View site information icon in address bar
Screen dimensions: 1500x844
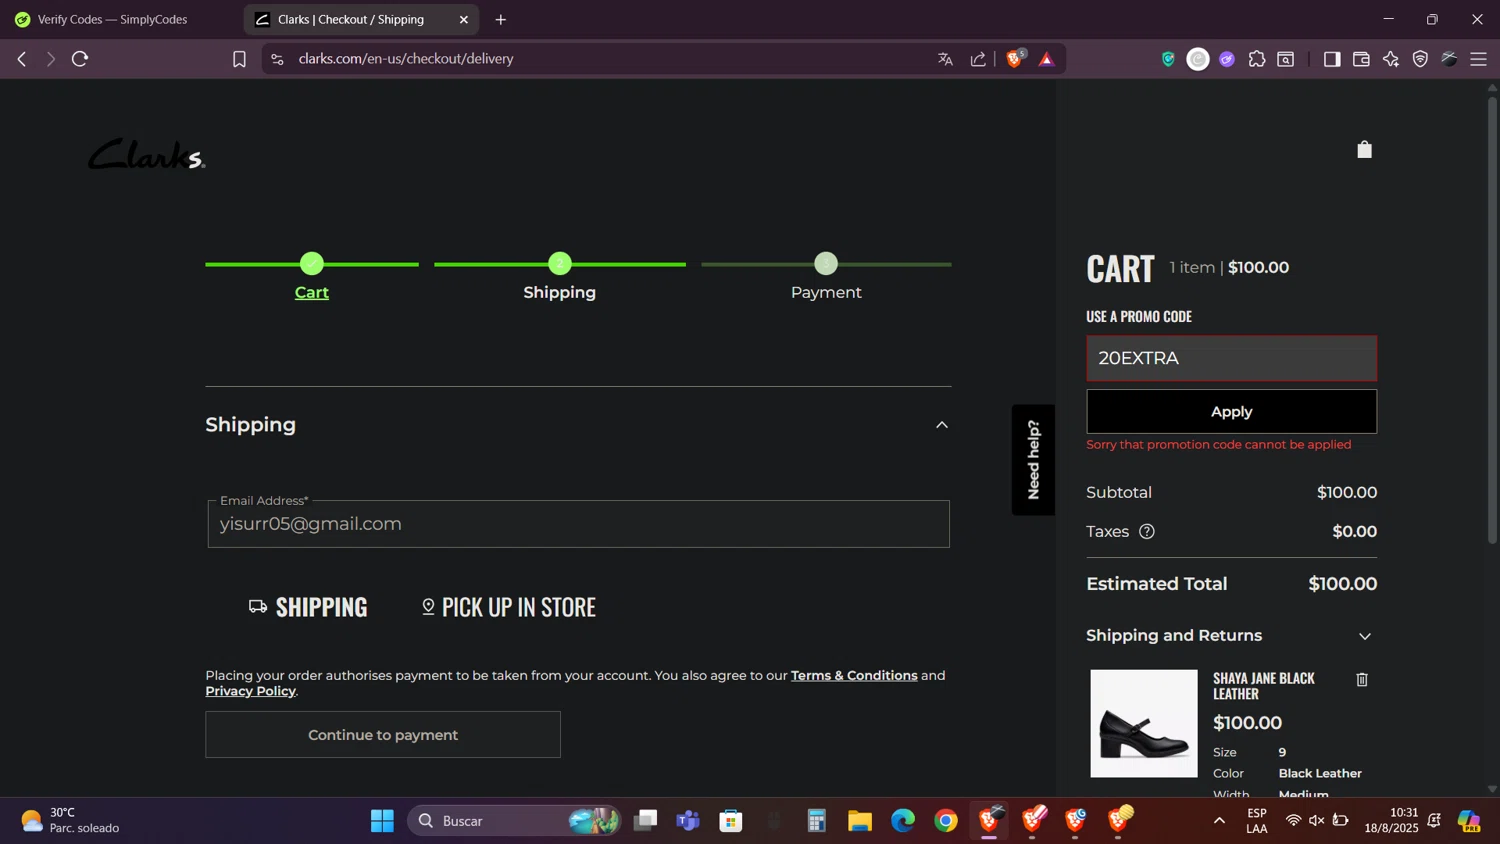(277, 59)
